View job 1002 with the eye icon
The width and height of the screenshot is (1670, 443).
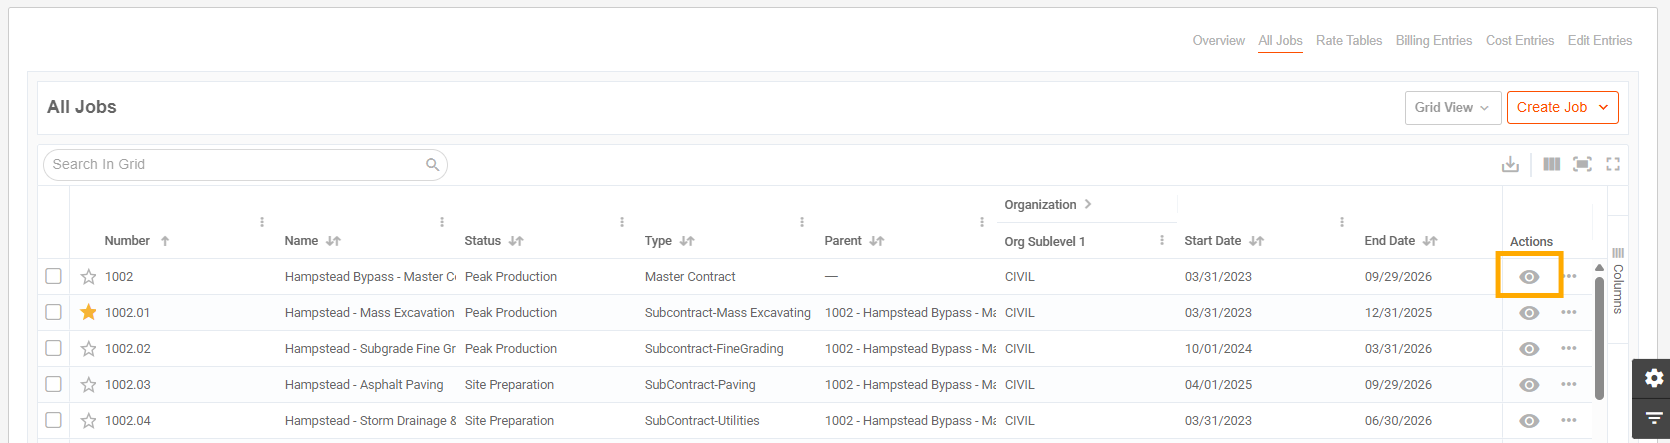(x=1529, y=277)
